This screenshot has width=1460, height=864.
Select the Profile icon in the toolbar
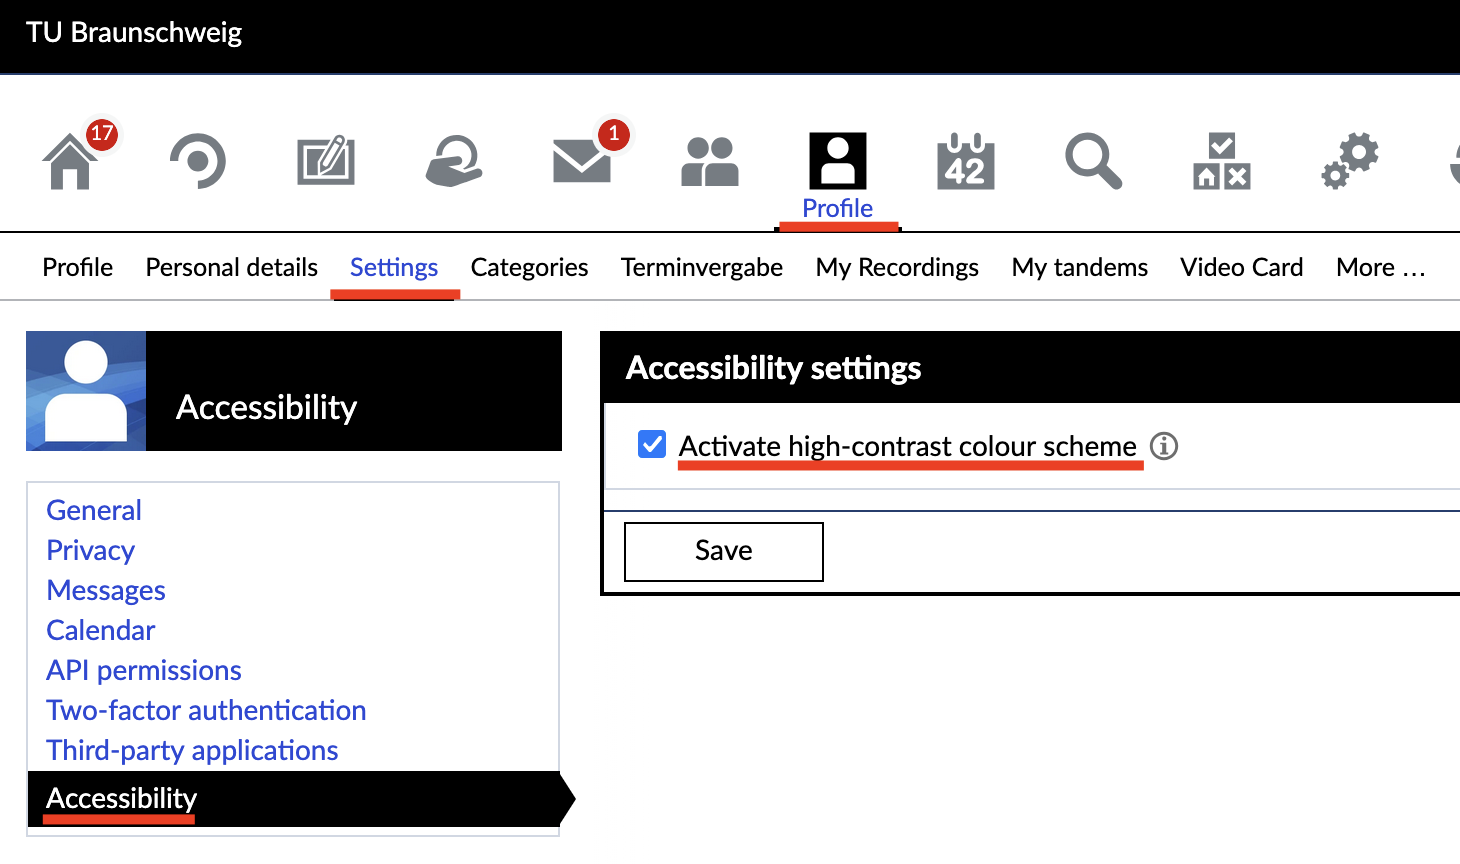[838, 160]
